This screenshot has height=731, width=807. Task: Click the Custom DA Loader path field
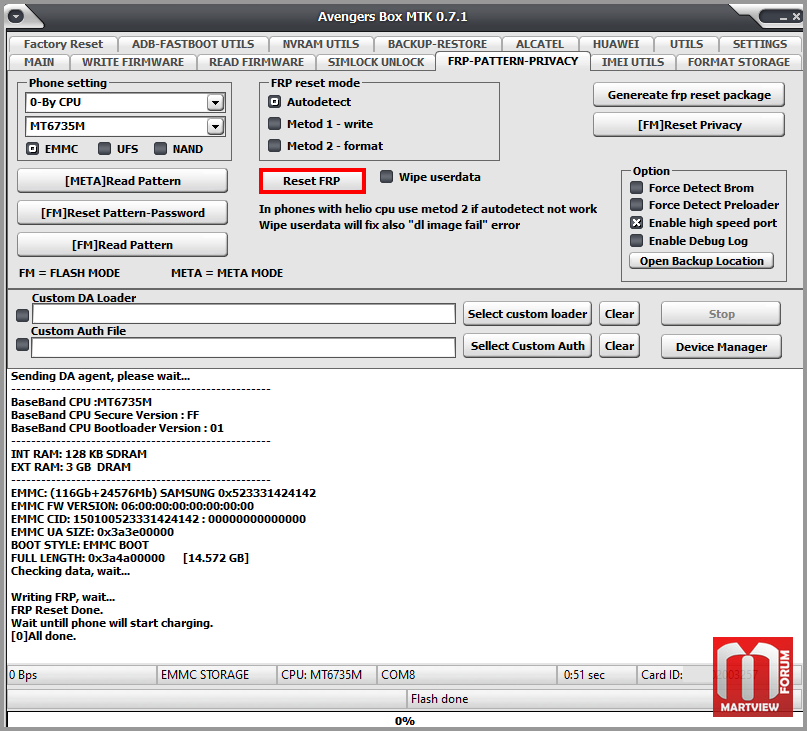(x=244, y=314)
